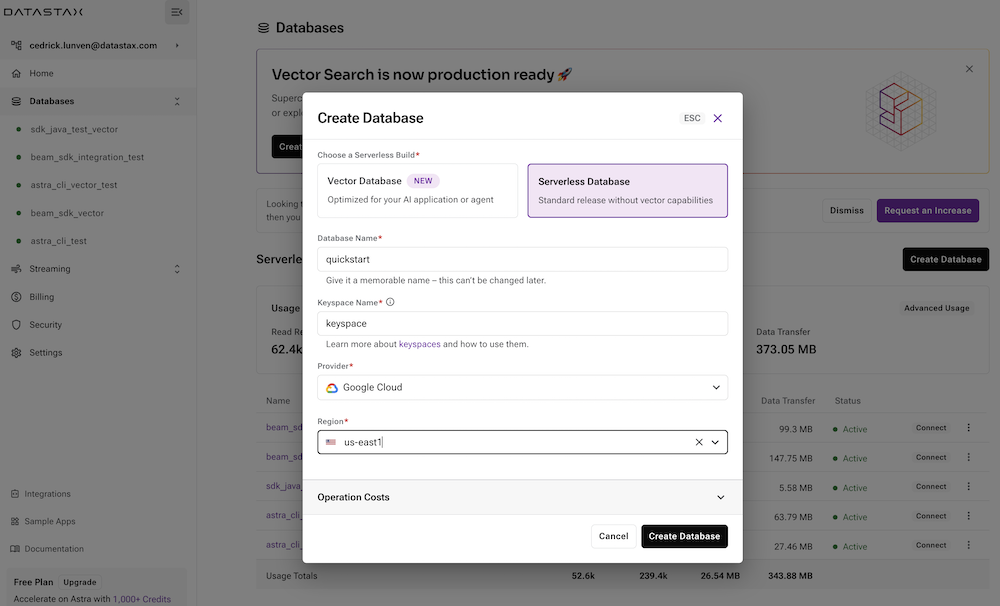
Task: Open the Provider dropdown showing Google Cloud
Action: click(x=522, y=388)
